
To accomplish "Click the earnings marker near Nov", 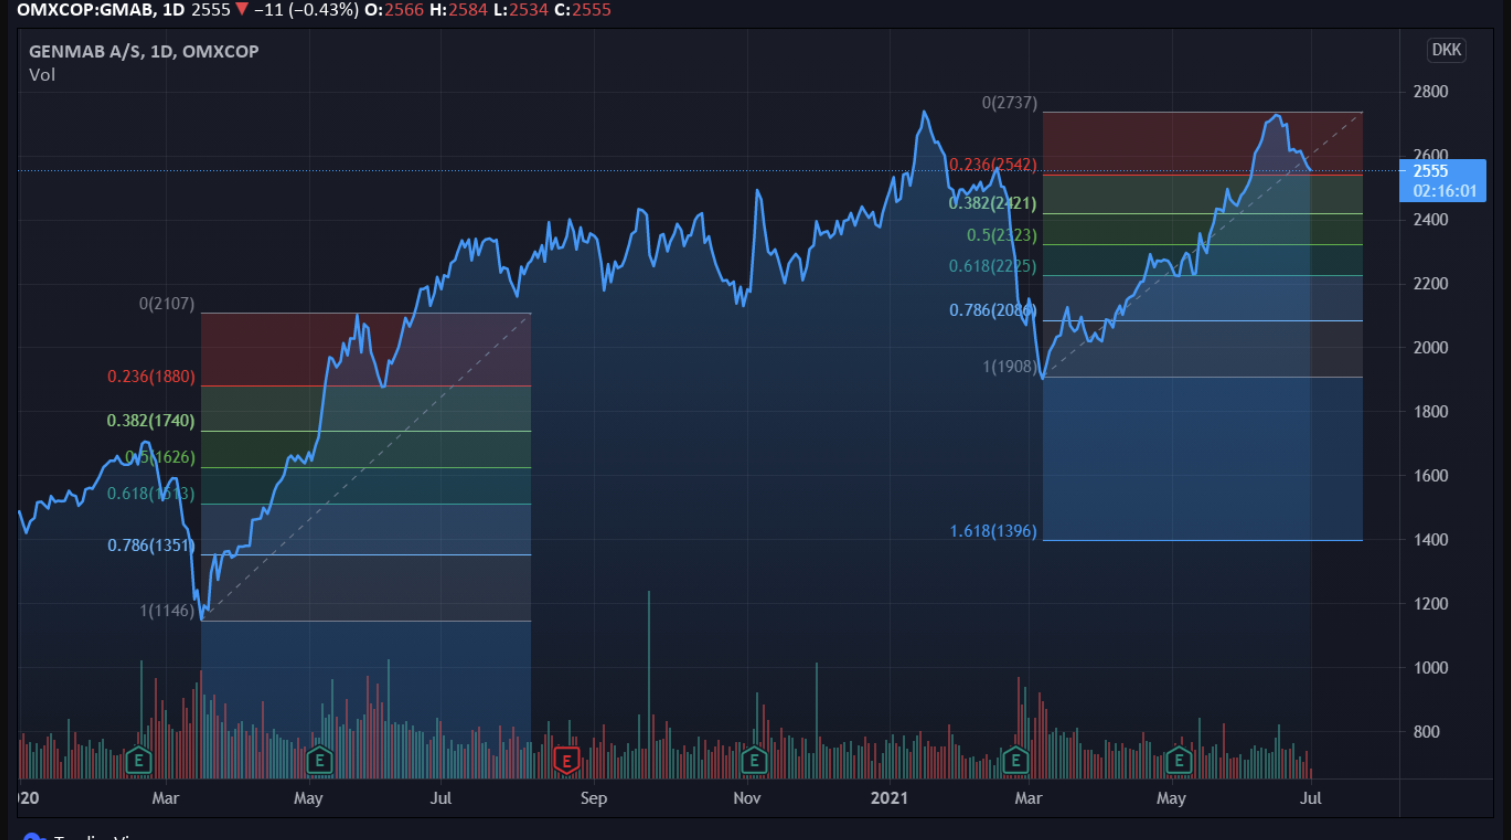I will point(754,761).
